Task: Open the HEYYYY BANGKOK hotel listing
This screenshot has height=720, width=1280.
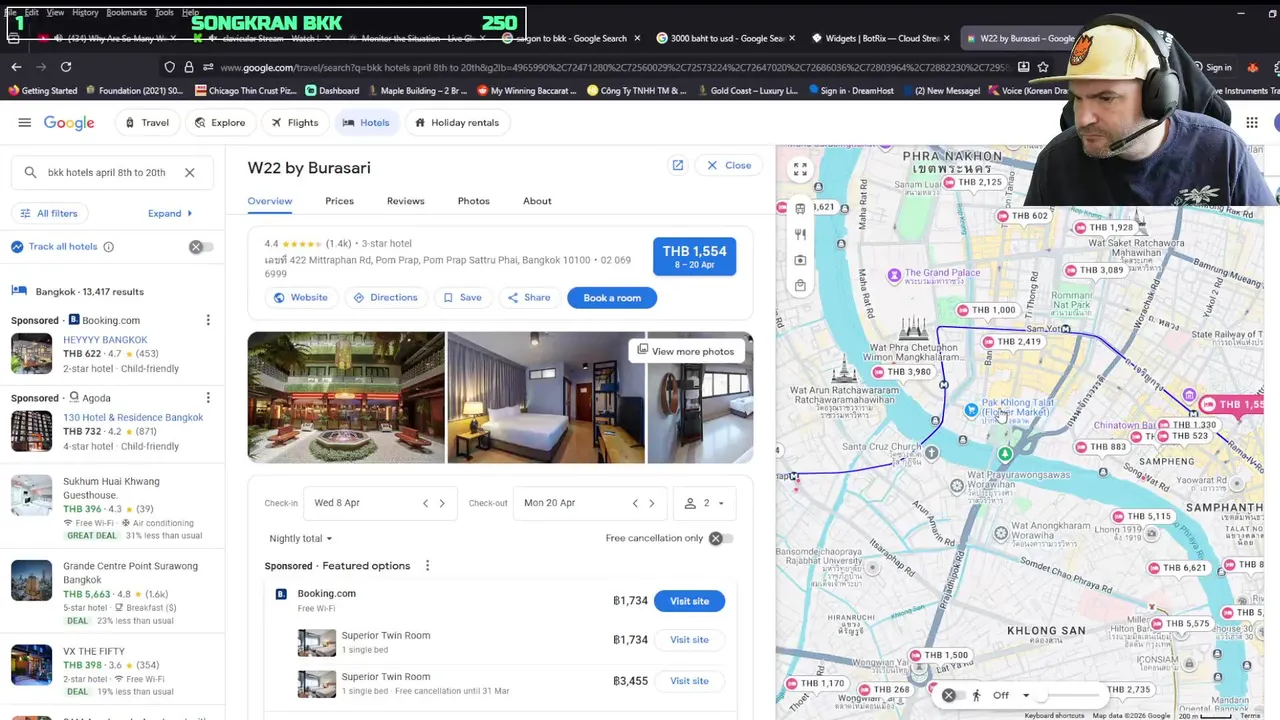Action: pos(105,340)
